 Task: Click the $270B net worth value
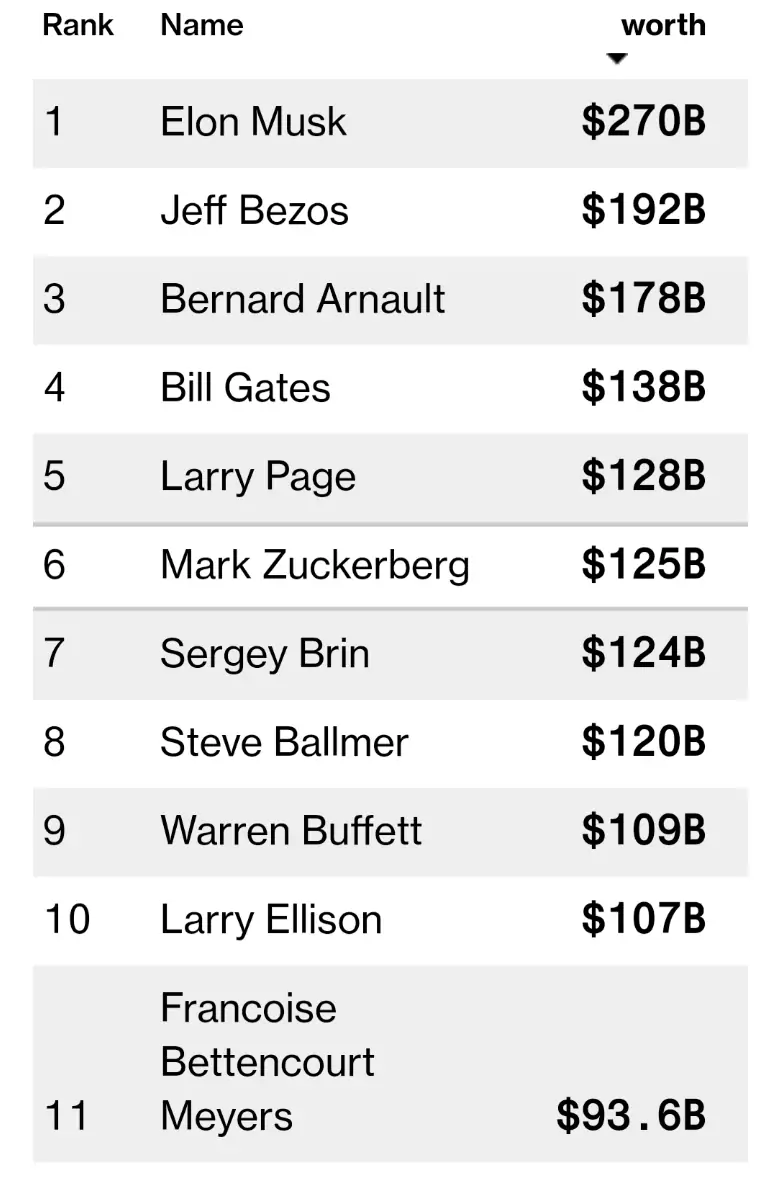coord(643,123)
